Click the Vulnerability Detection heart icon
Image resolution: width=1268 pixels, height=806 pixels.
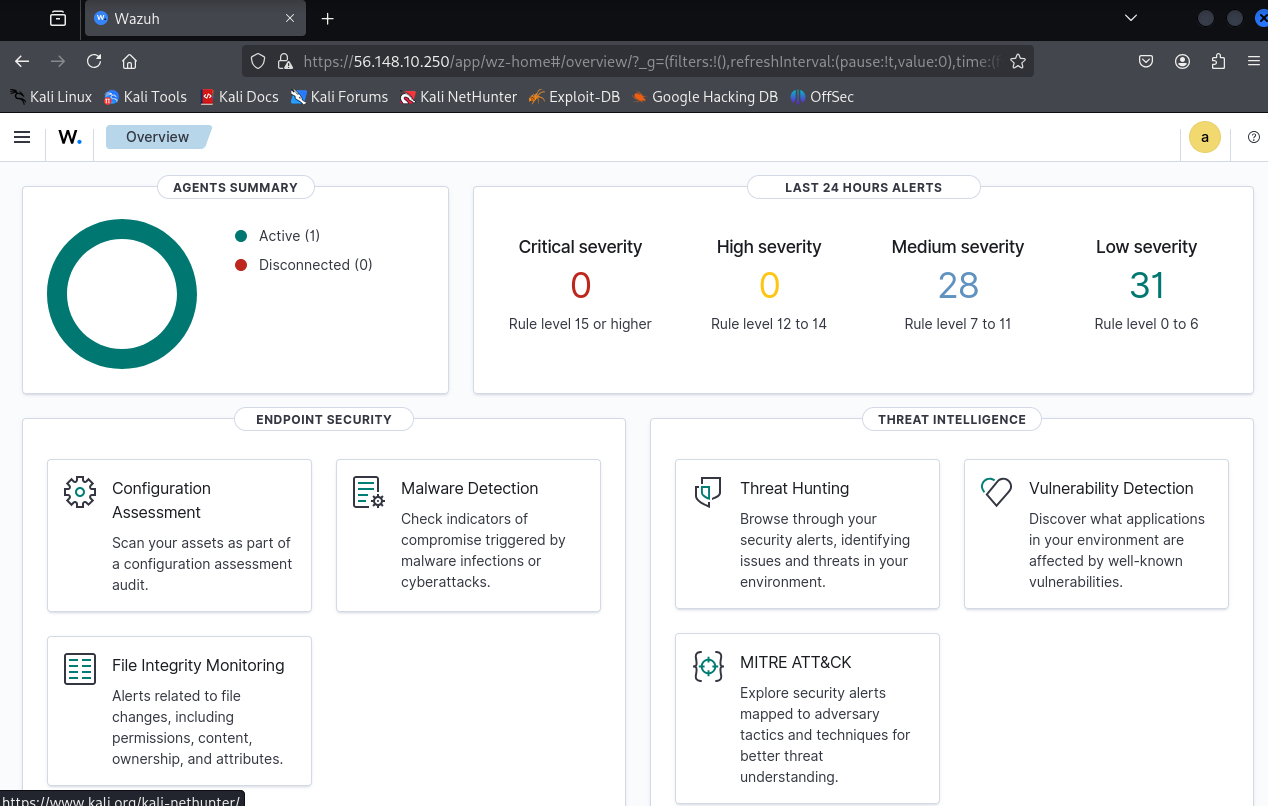pyautogui.click(x=997, y=491)
